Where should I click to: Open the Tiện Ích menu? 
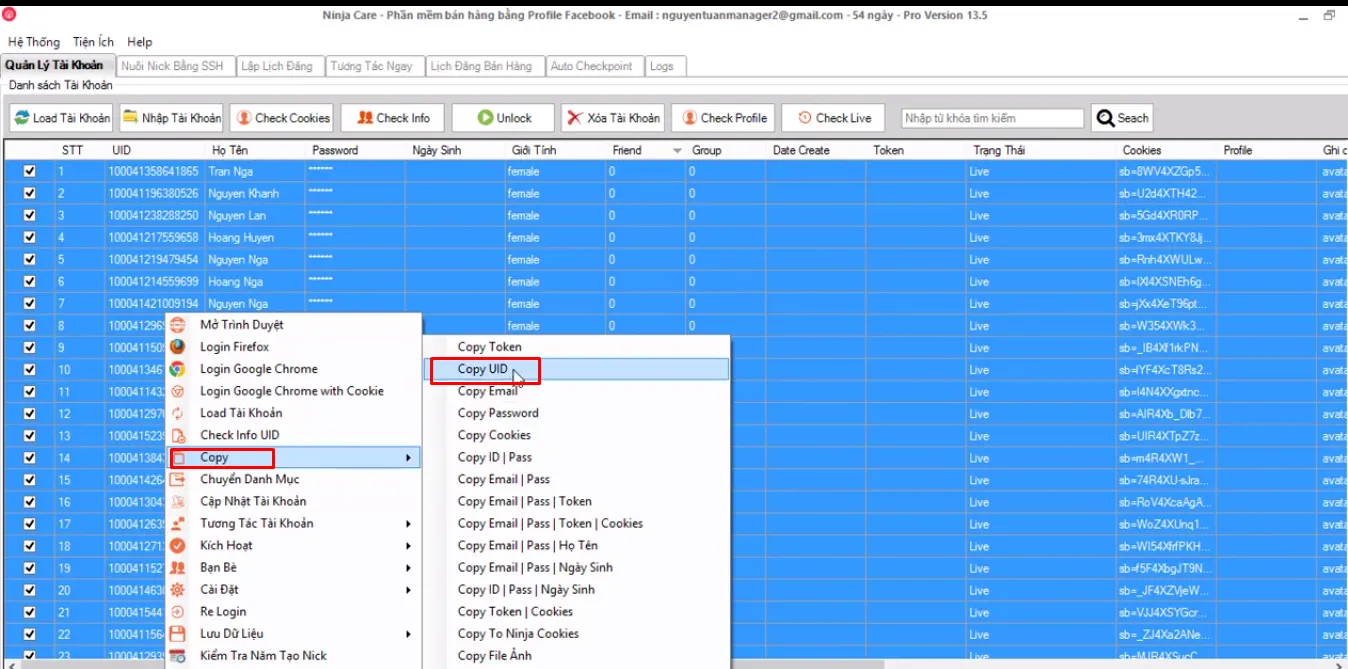click(92, 41)
